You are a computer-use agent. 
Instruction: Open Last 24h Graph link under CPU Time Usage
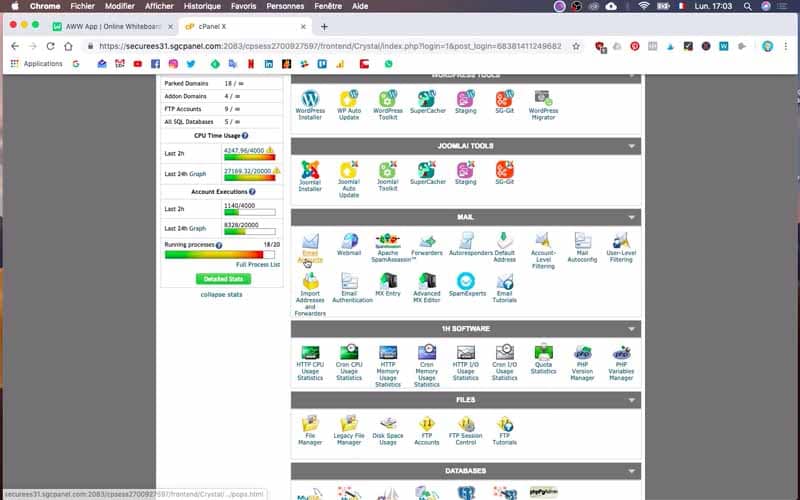point(197,174)
